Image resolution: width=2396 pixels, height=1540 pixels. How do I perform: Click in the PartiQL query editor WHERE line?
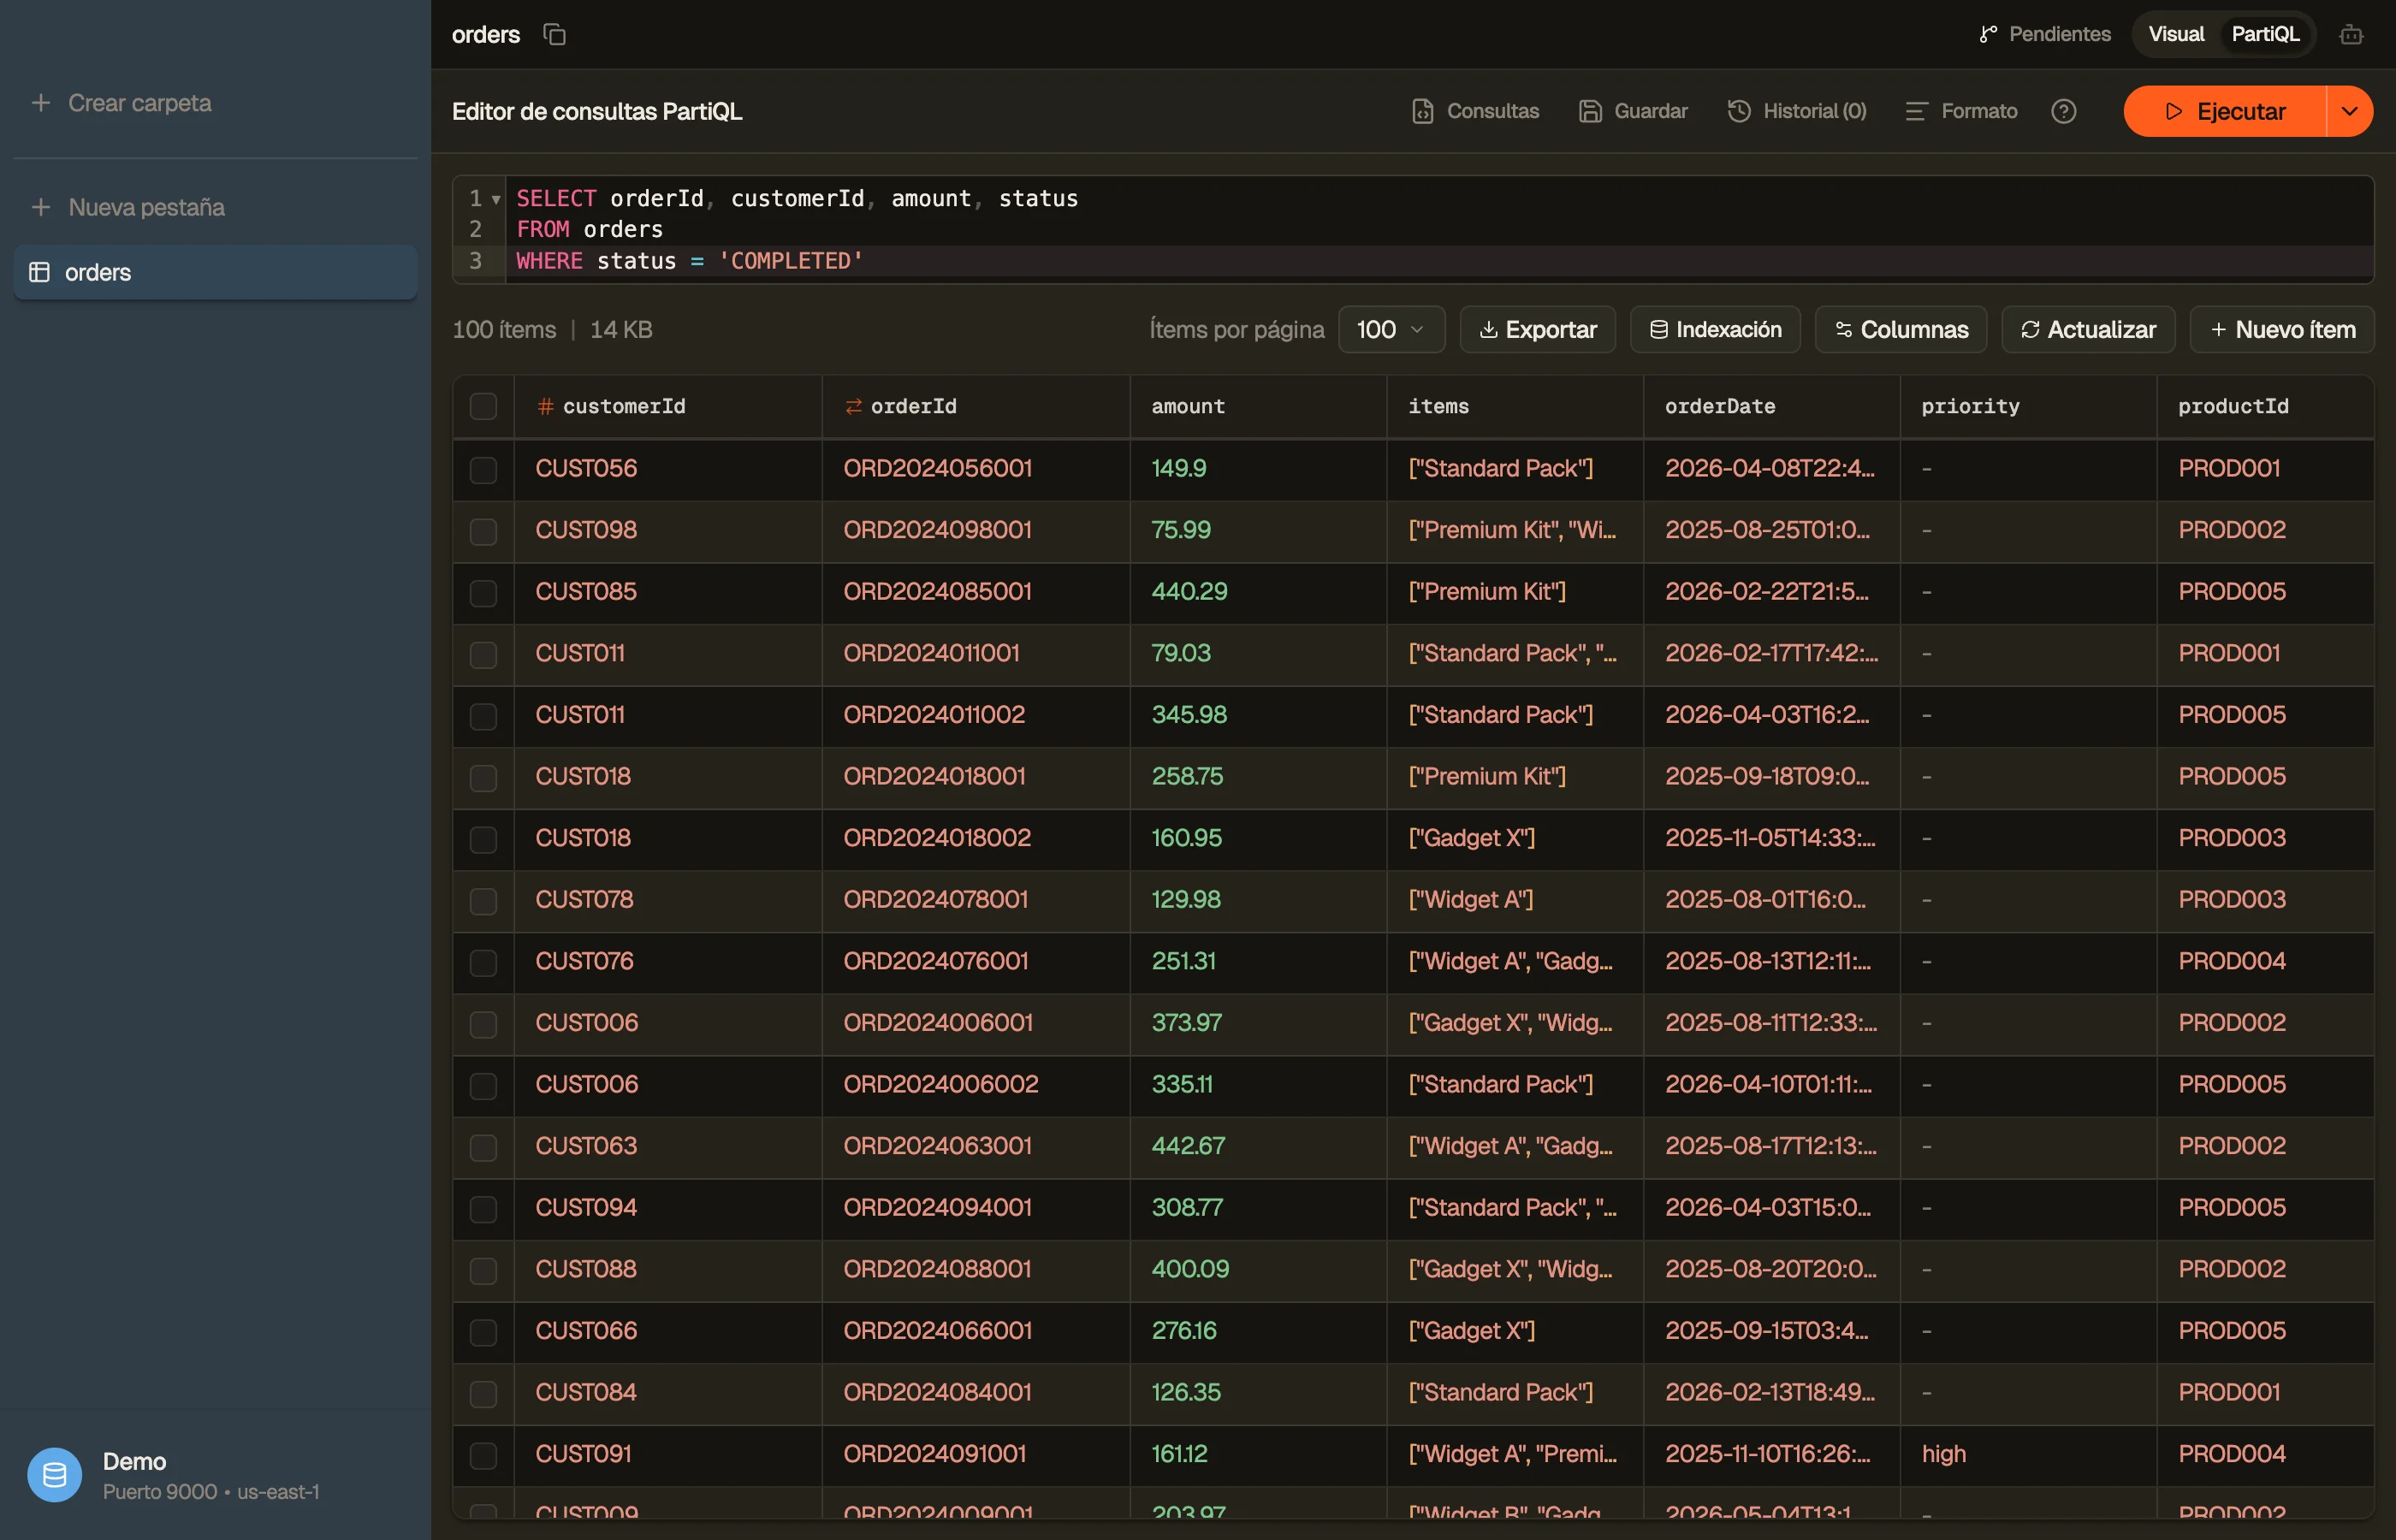point(1440,261)
